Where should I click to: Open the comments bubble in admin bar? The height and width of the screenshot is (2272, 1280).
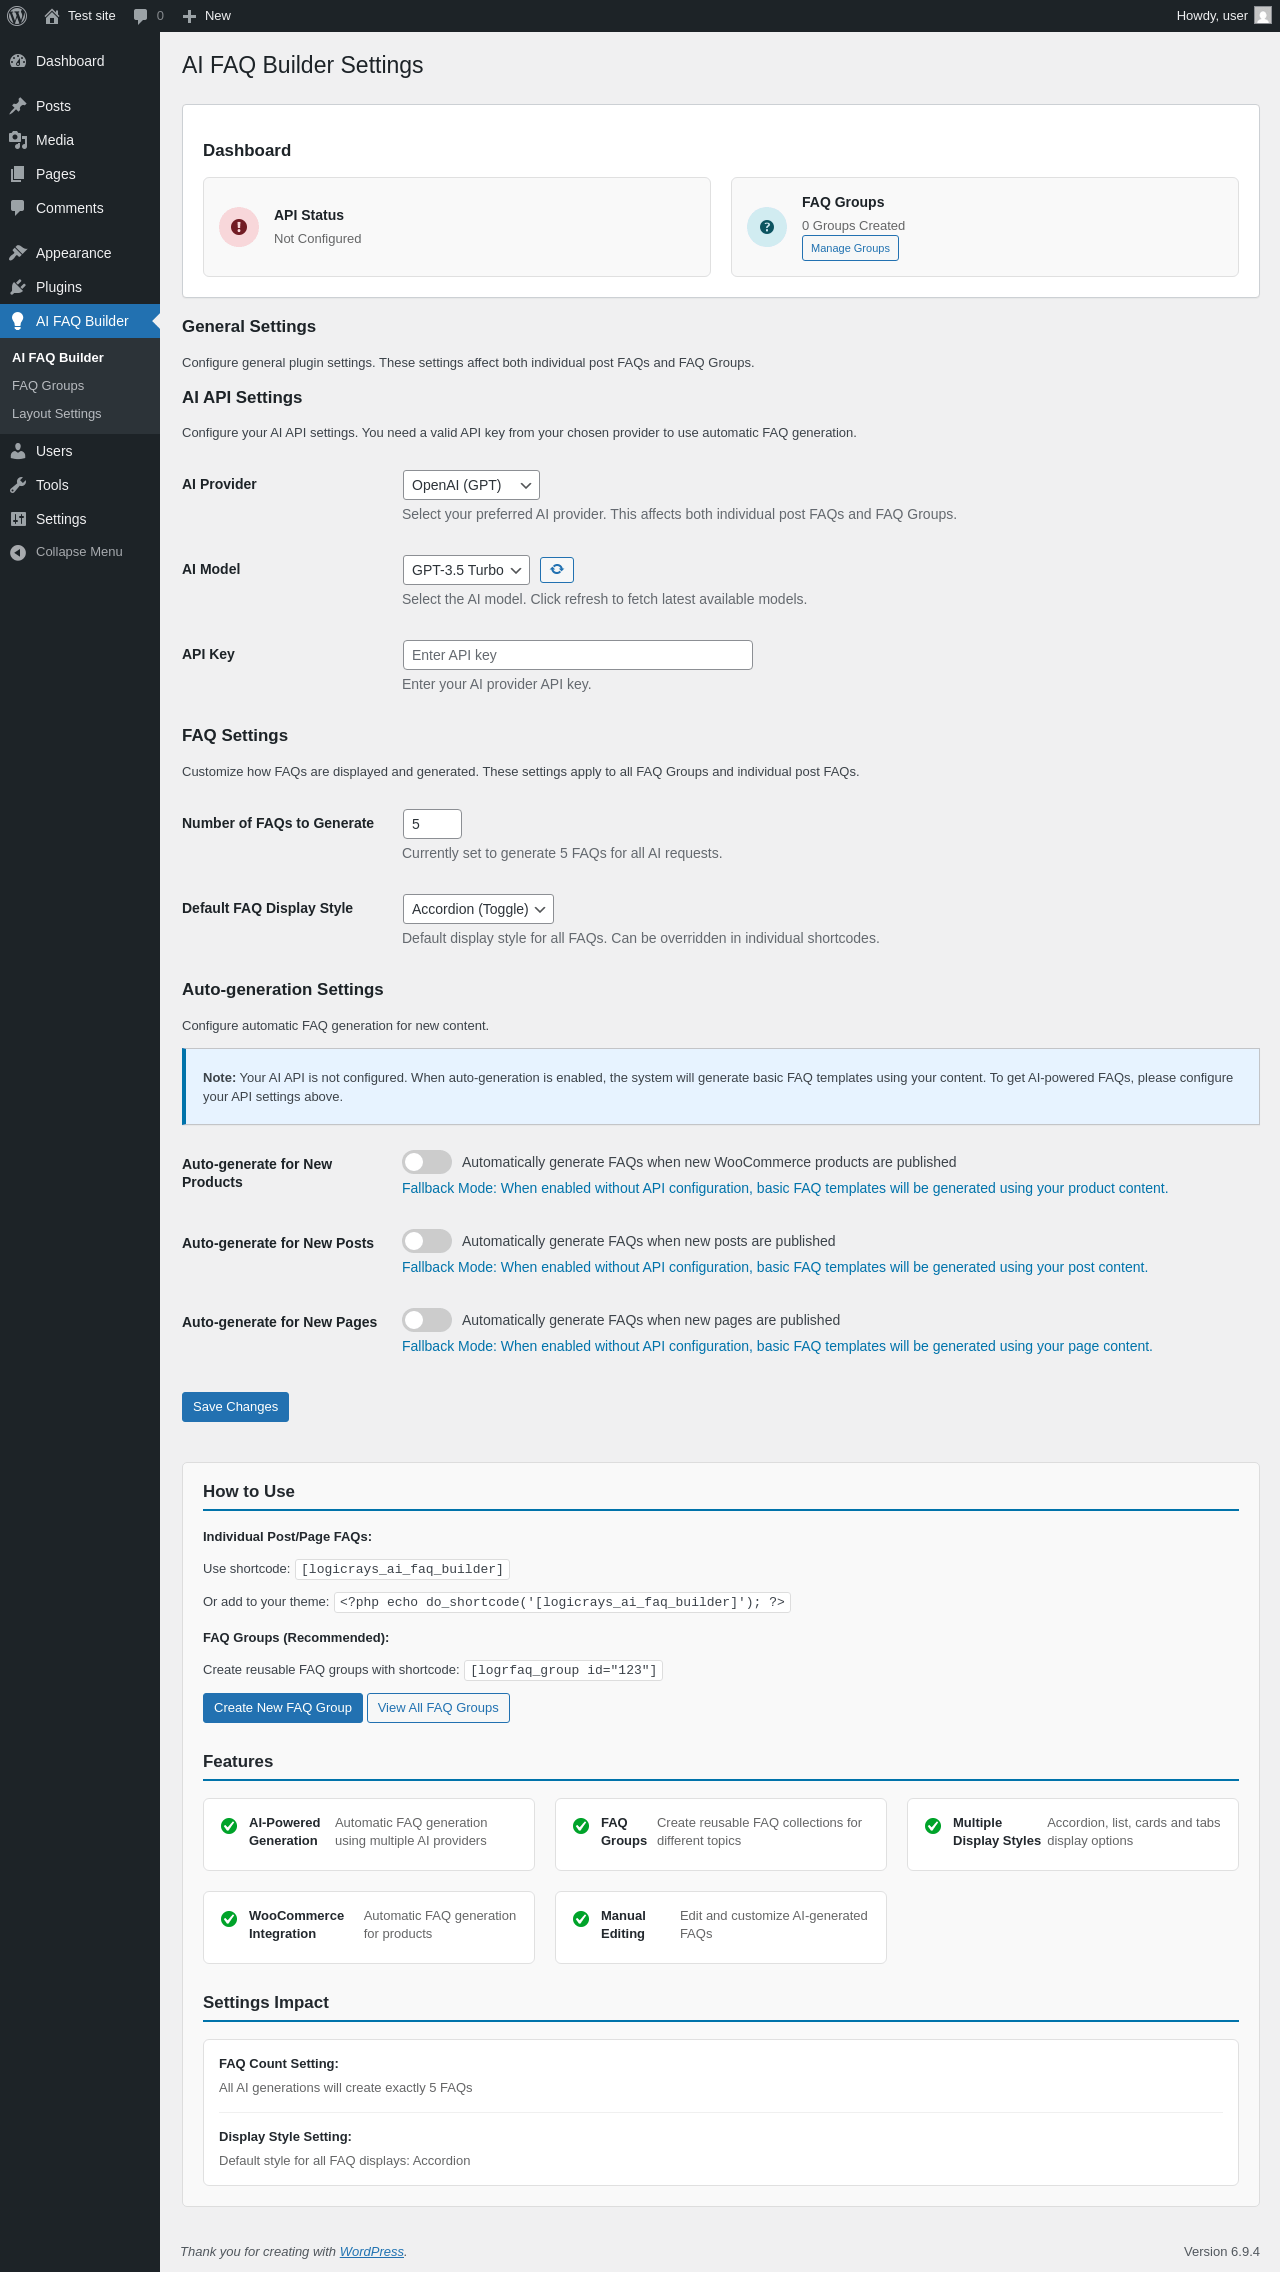tap(141, 16)
